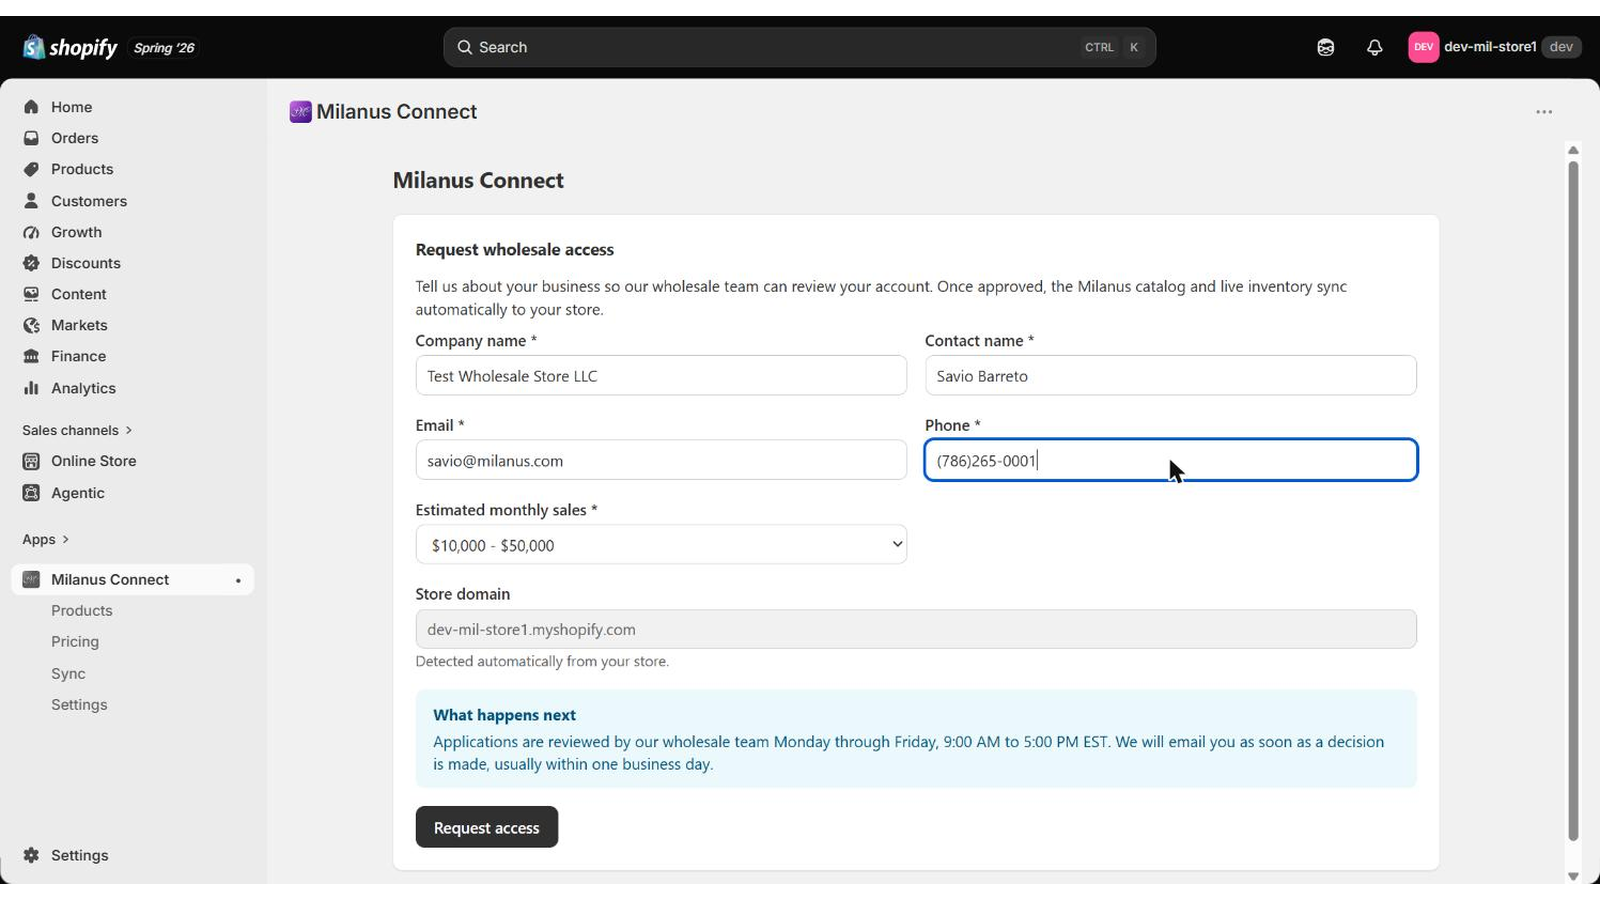Select Milanus Connect app in sidebar
This screenshot has width=1600, height=900.
(132, 580)
